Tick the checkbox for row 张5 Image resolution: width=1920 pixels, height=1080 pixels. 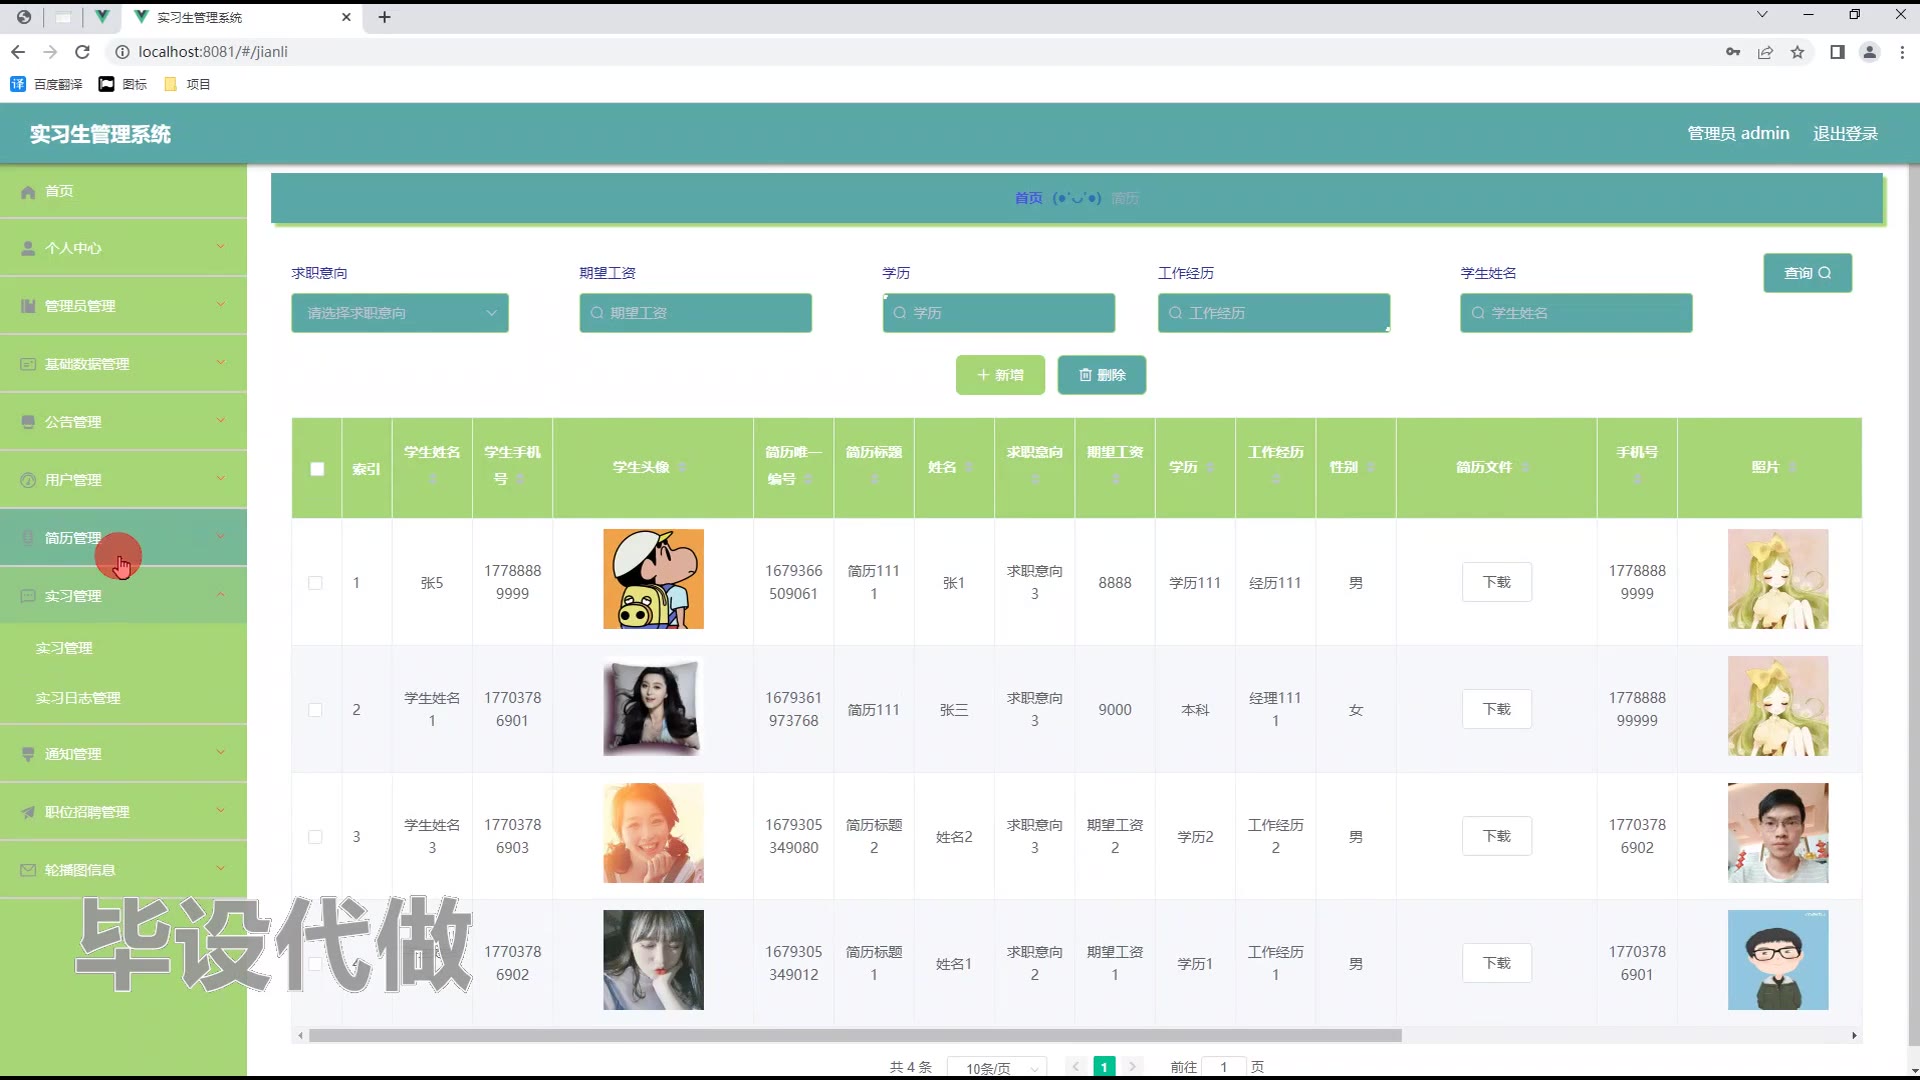click(315, 583)
